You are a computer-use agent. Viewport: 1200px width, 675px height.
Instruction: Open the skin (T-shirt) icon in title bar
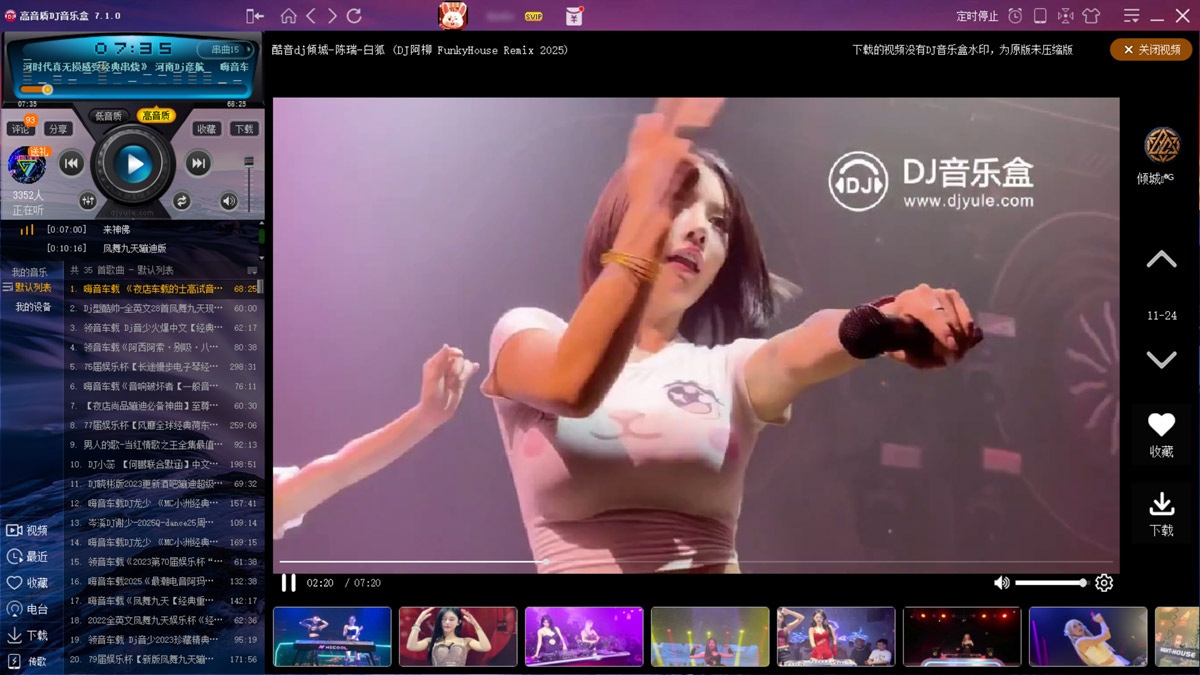(x=1091, y=16)
